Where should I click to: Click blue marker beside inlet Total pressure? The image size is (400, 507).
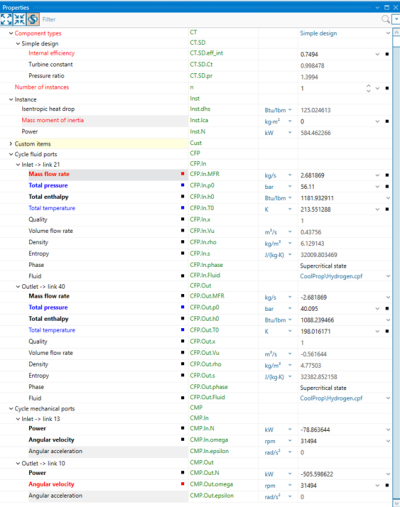tap(182, 185)
